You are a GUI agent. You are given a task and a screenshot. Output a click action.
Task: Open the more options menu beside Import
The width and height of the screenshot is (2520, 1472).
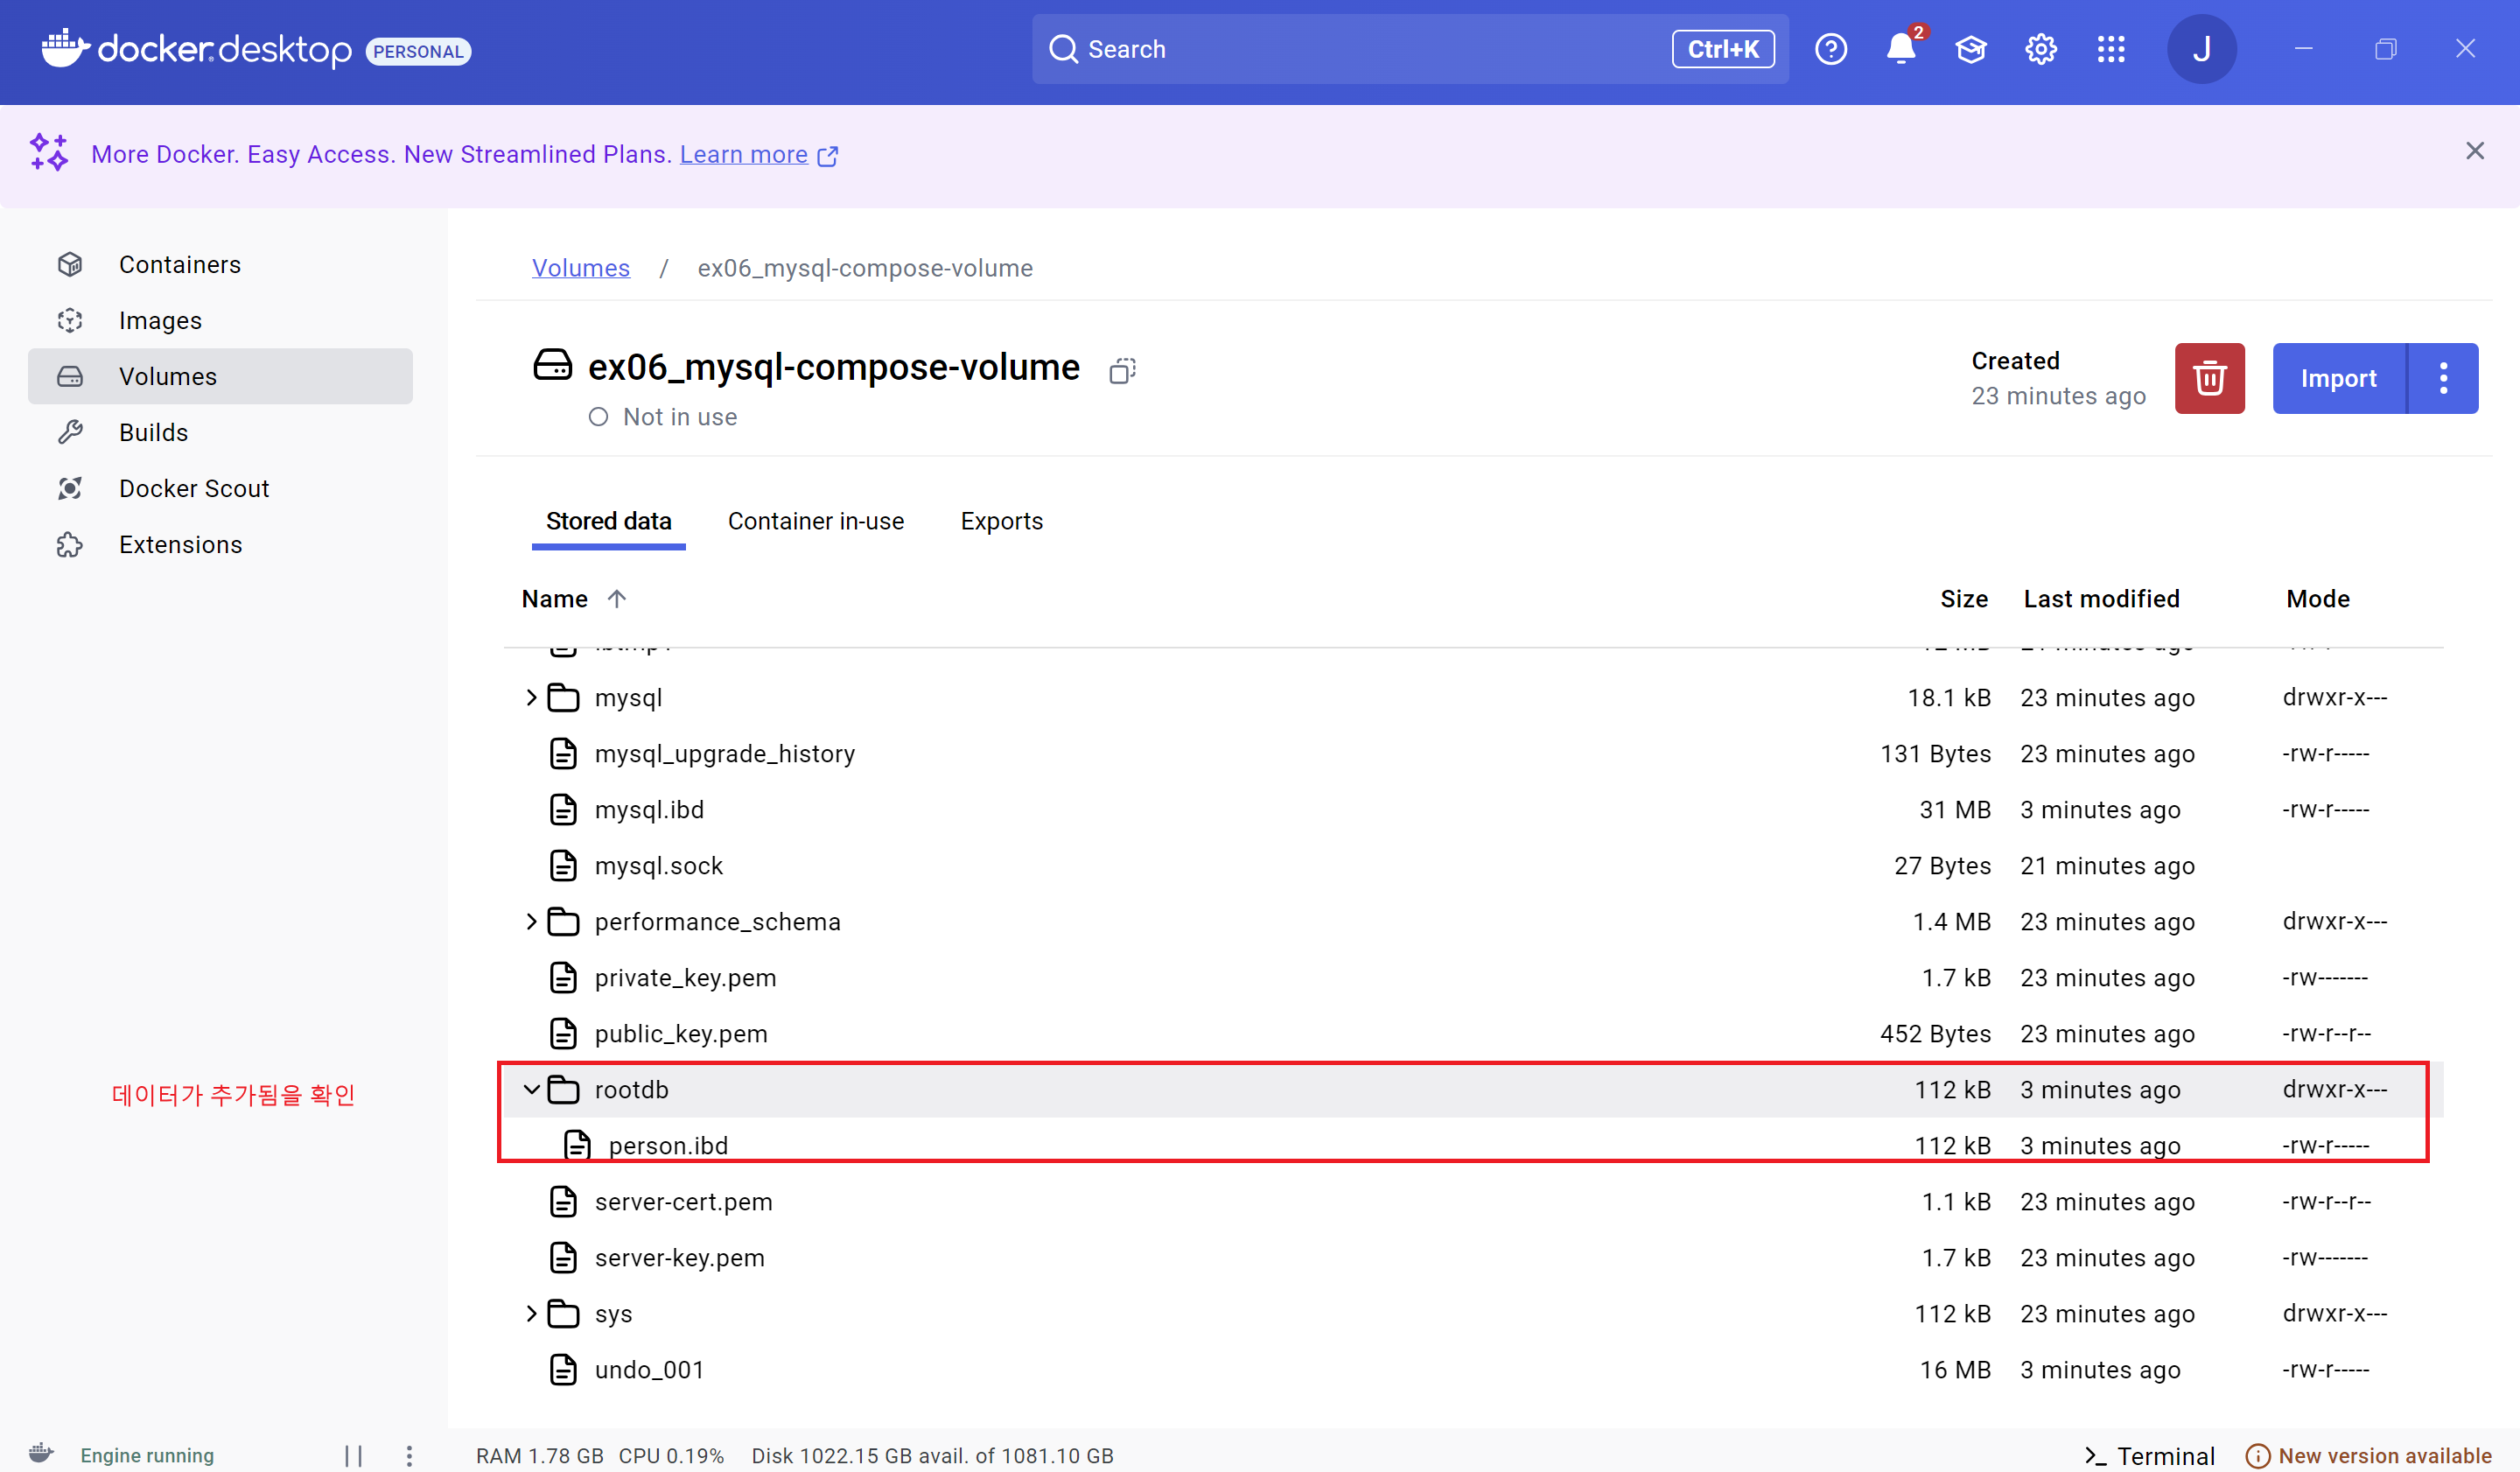[x=2443, y=378]
